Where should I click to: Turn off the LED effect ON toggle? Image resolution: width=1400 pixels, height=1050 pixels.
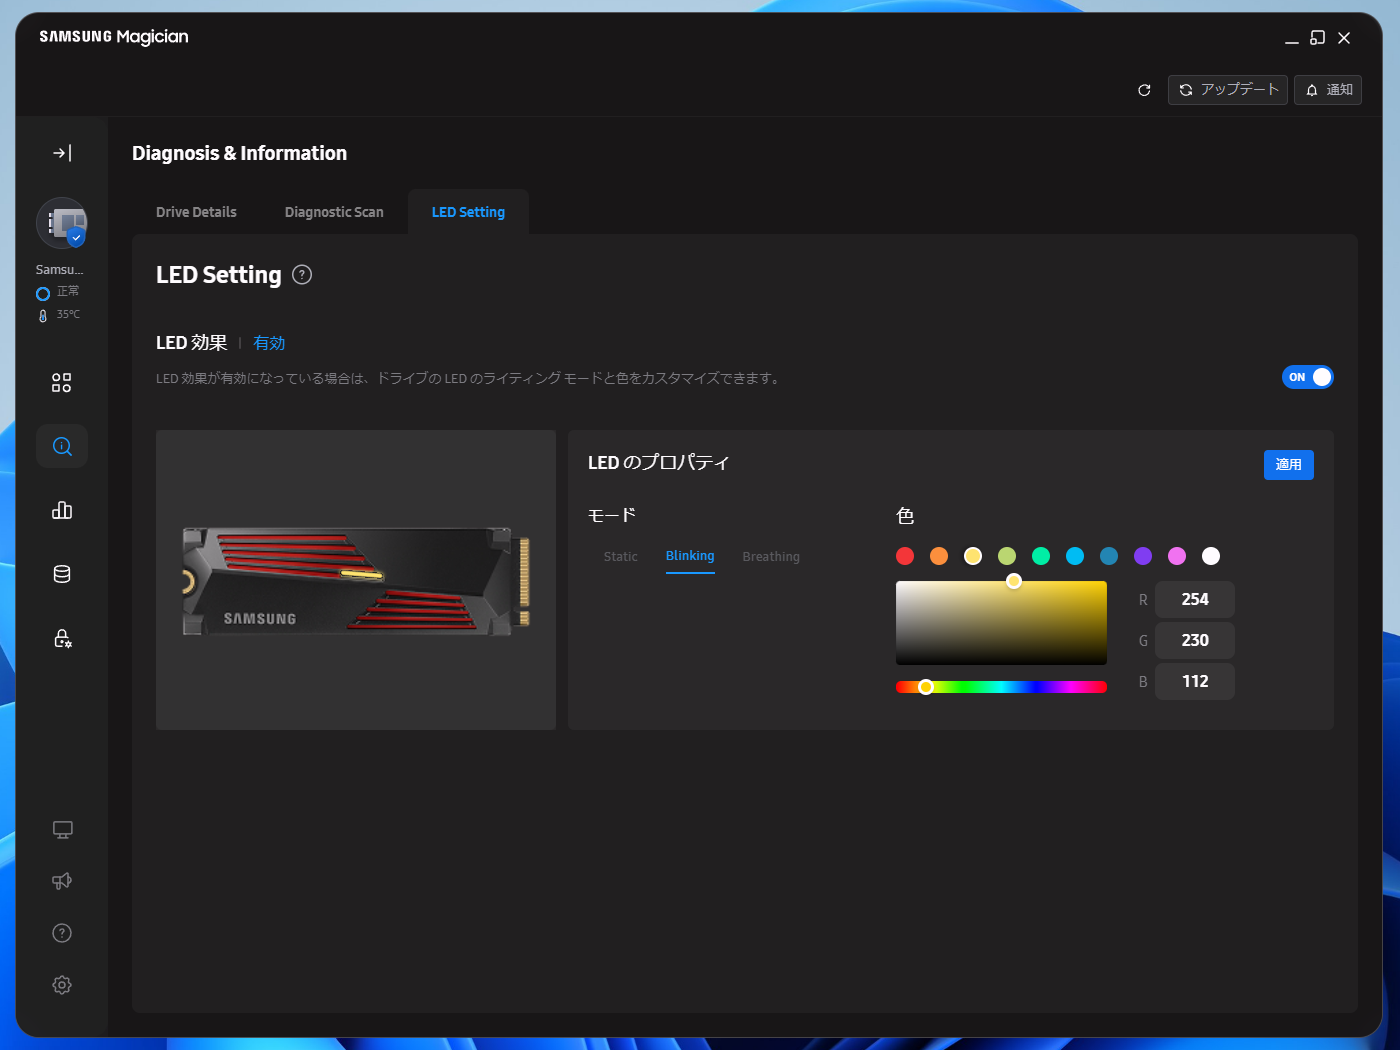click(1308, 377)
